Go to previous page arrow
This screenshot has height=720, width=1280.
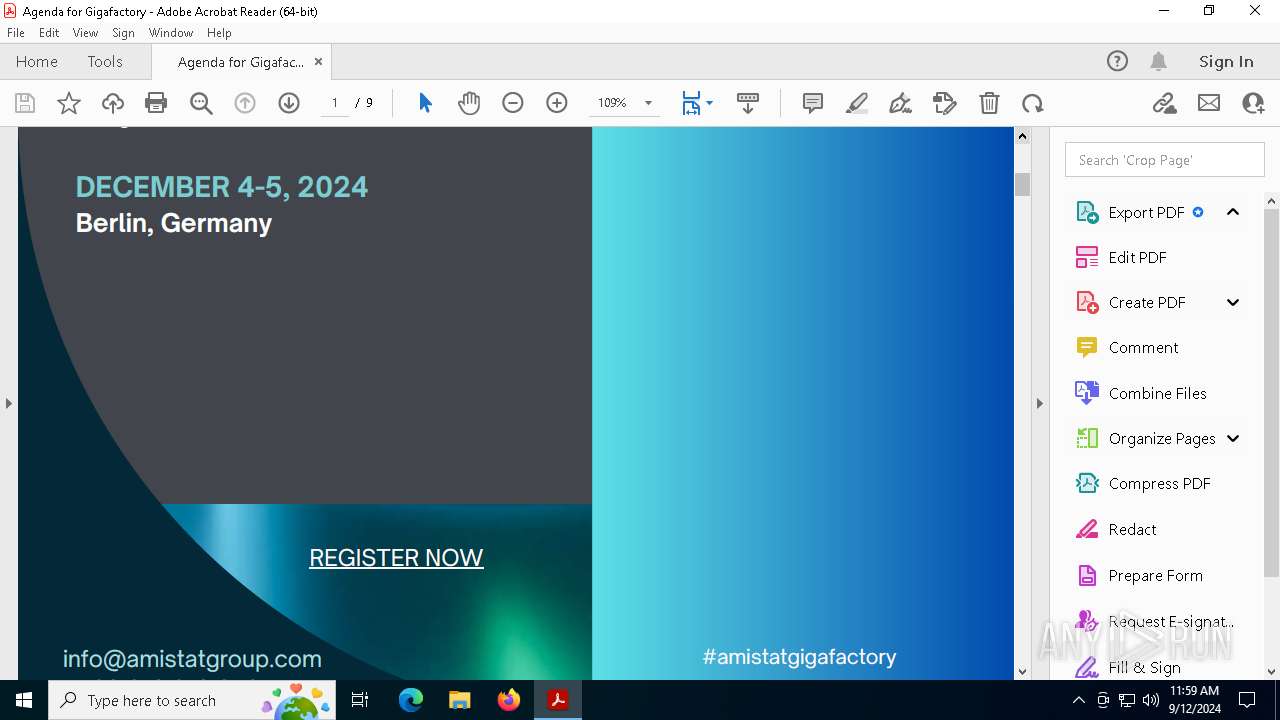pyautogui.click(x=245, y=103)
